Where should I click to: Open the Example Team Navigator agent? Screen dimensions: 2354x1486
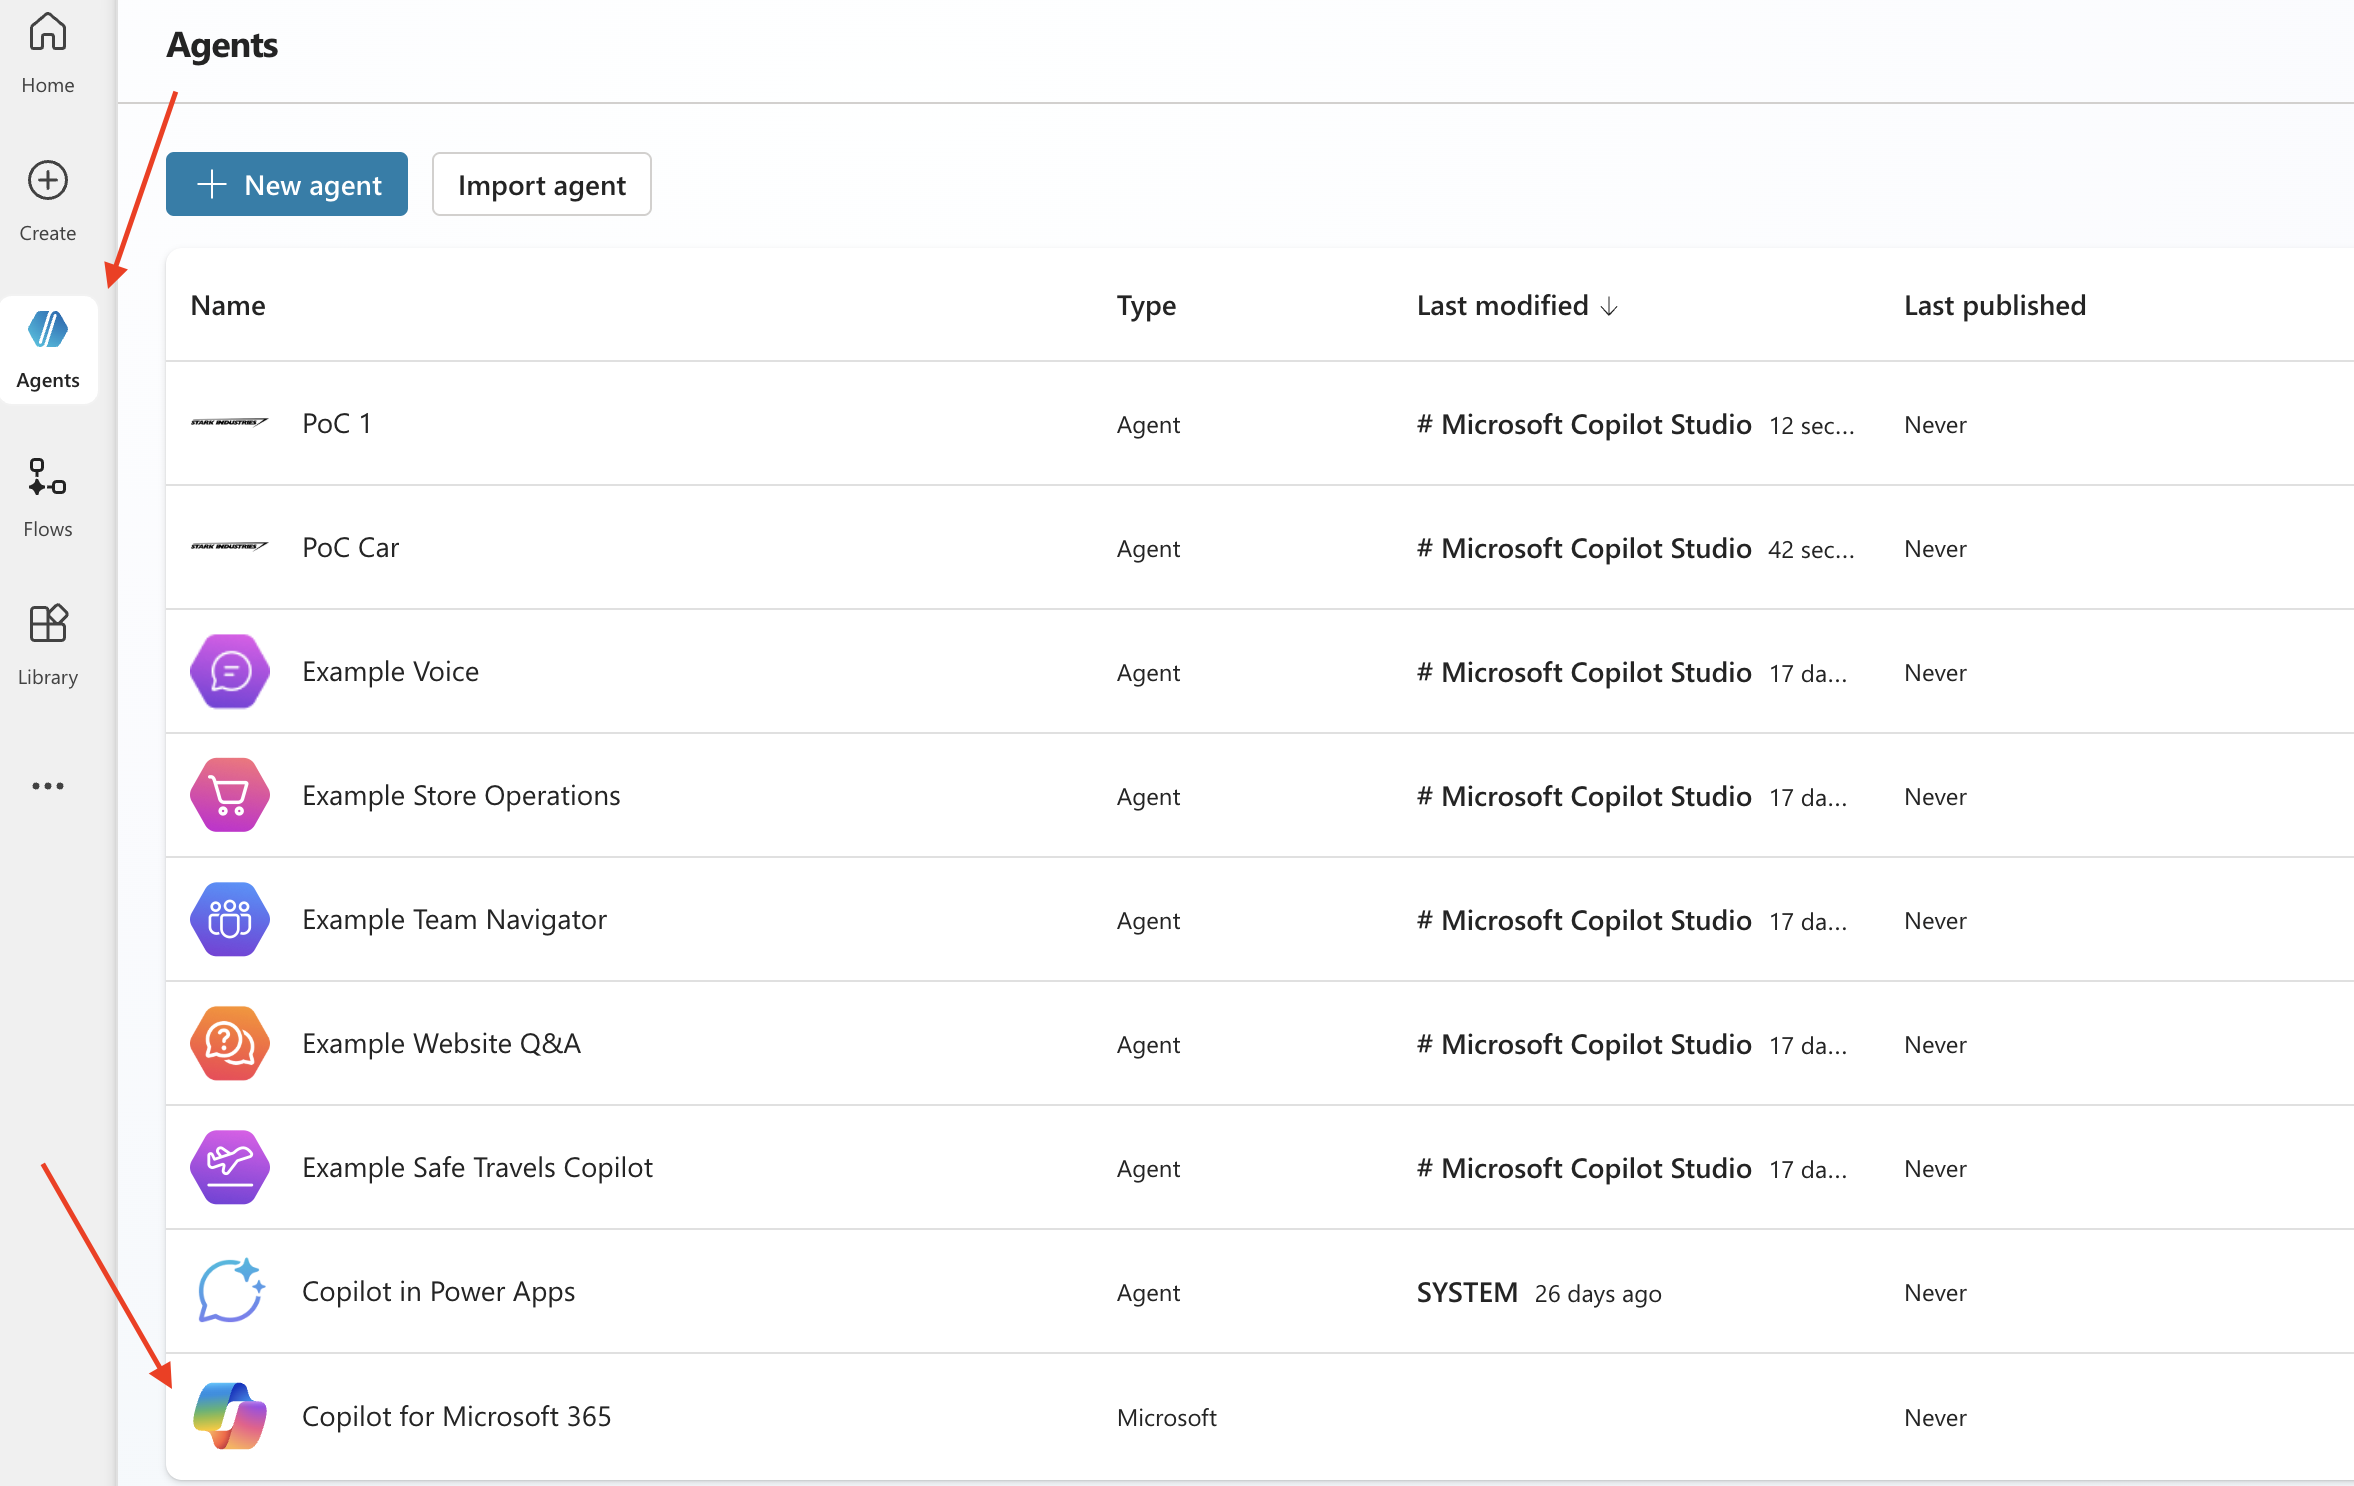click(454, 919)
